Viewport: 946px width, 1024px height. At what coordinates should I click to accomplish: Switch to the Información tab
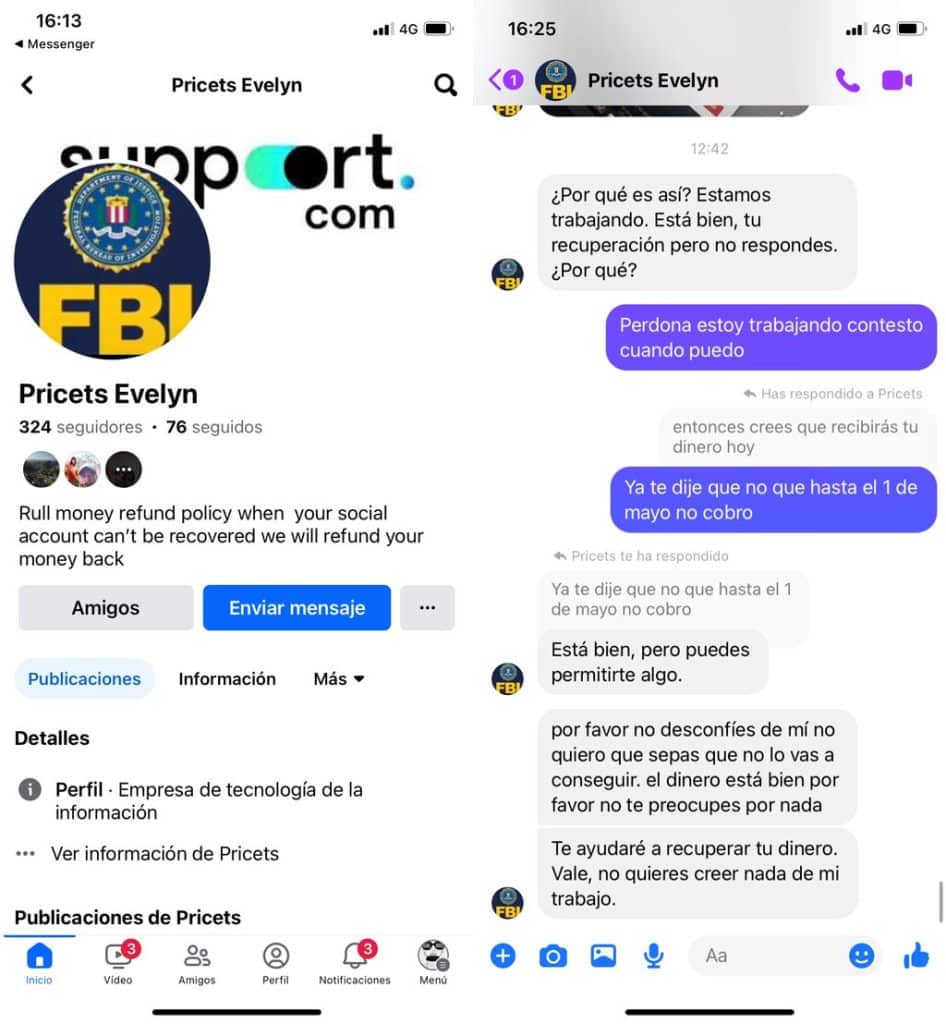pyautogui.click(x=227, y=679)
